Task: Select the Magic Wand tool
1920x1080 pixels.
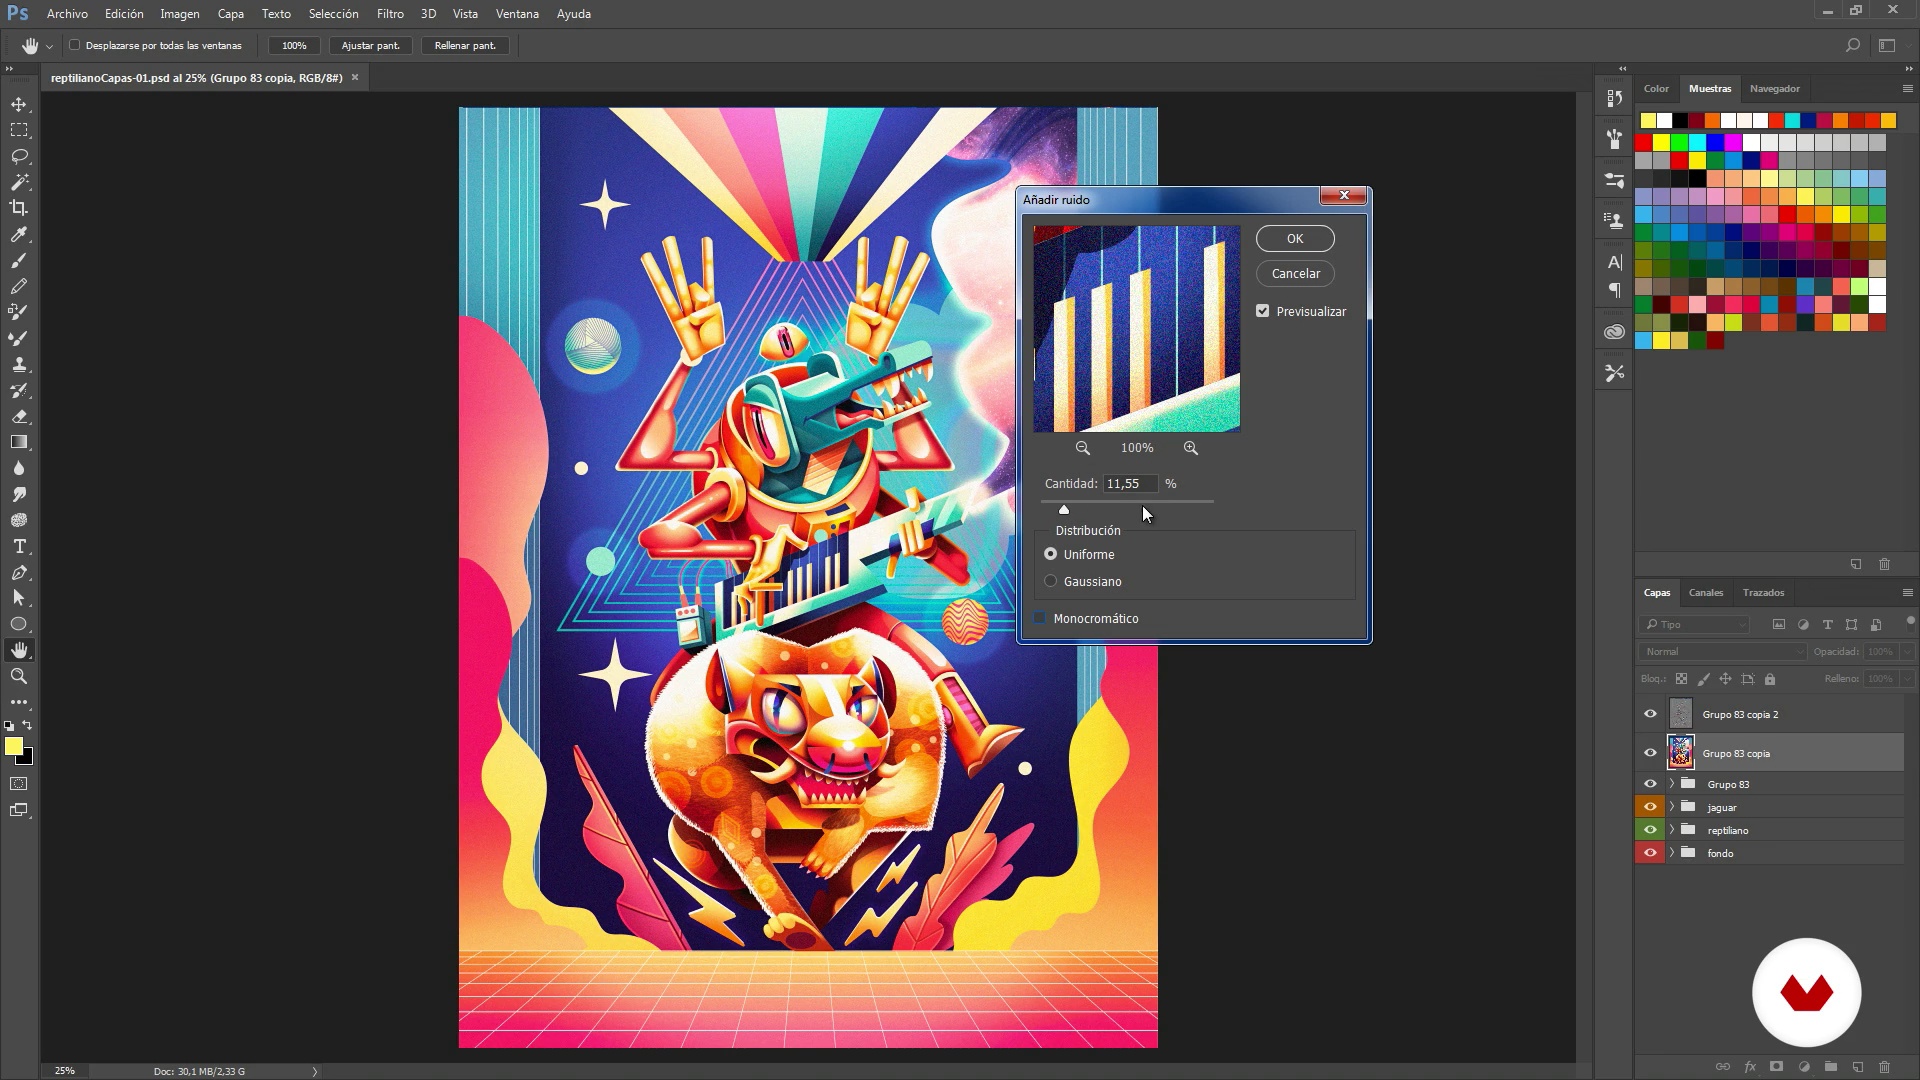Action: coord(19,183)
